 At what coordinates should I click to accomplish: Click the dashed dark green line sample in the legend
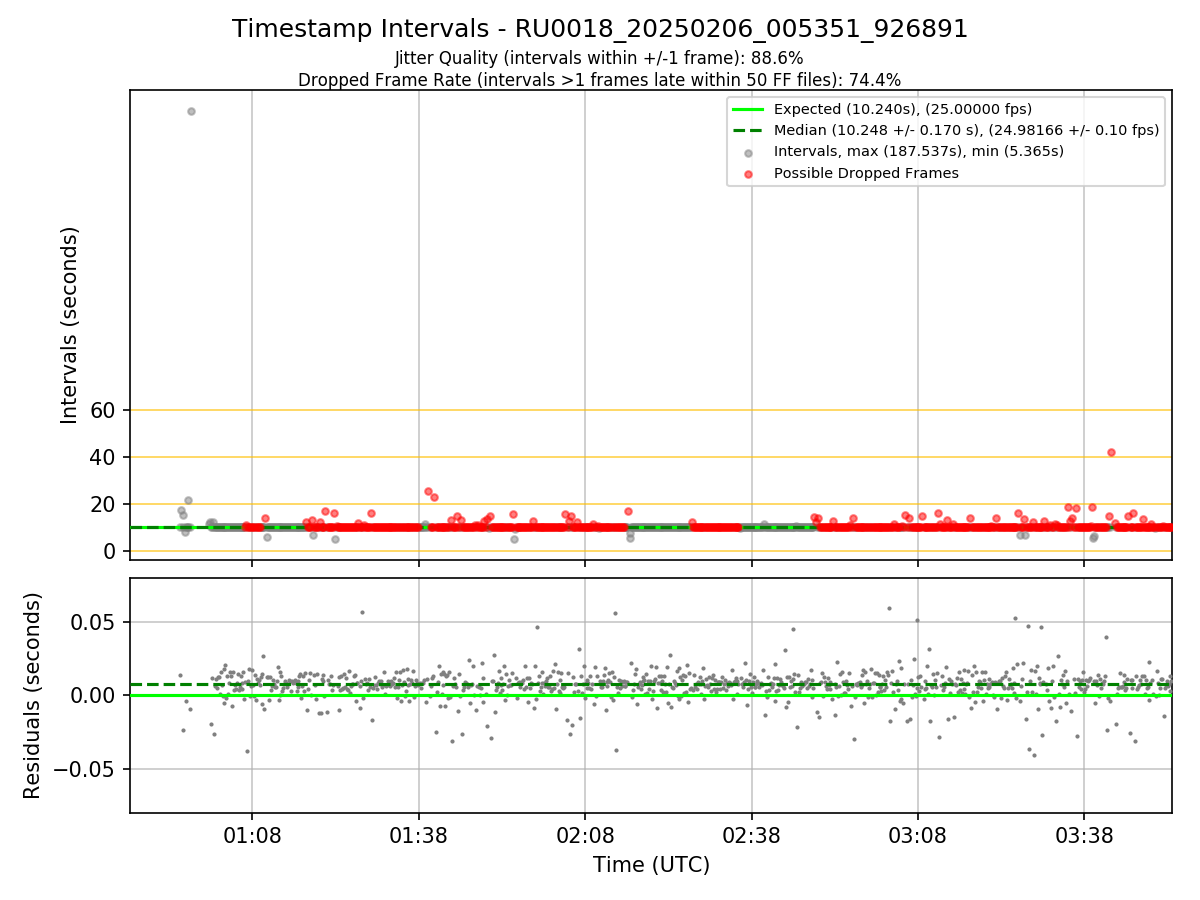click(x=749, y=130)
